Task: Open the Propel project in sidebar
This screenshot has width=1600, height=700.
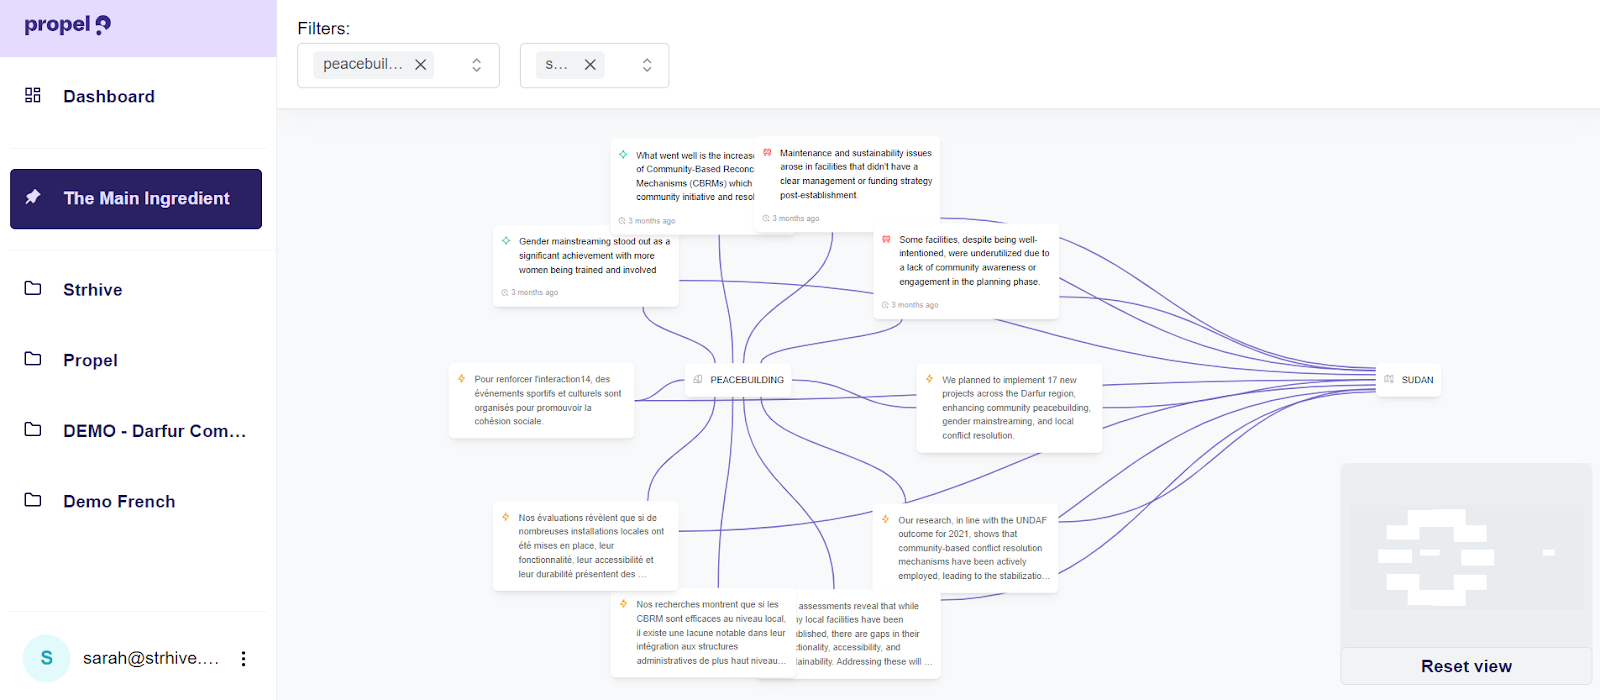Action: [90, 360]
